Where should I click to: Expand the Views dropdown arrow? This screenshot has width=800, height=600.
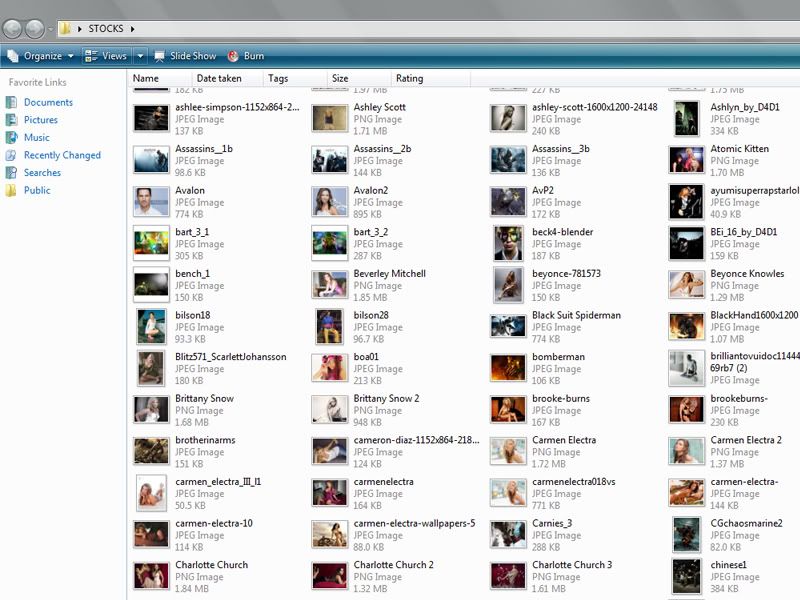click(x=140, y=56)
